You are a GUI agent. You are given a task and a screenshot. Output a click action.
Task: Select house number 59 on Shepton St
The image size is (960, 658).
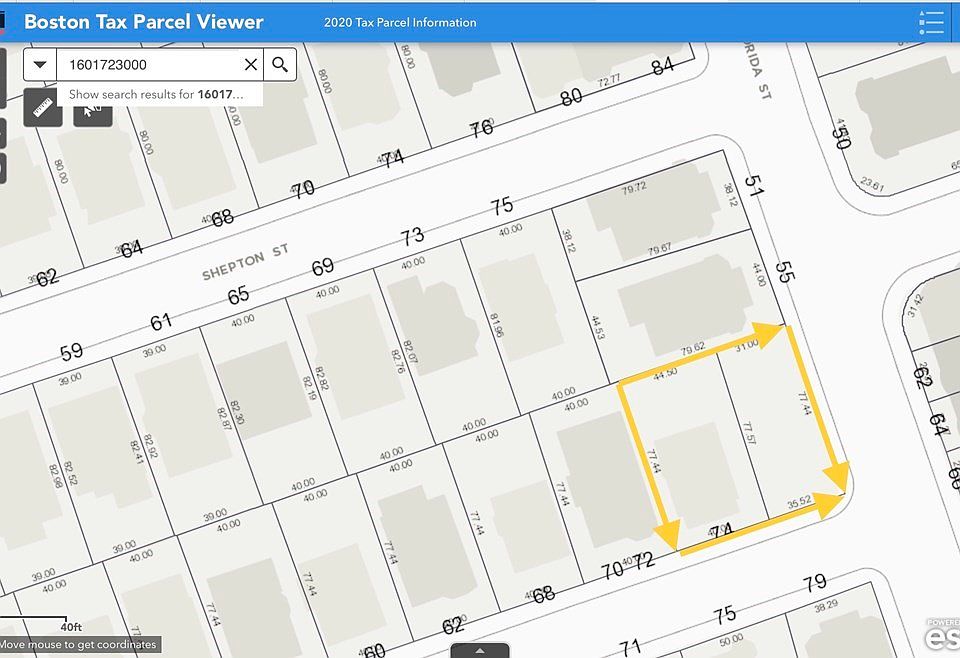(71, 351)
